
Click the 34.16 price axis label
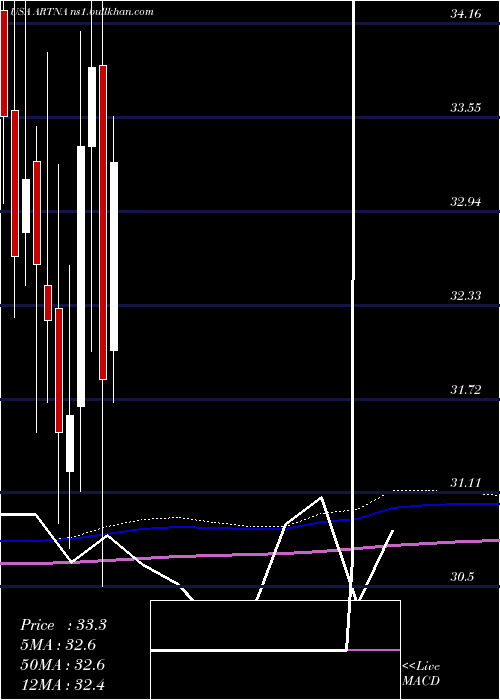466,14
